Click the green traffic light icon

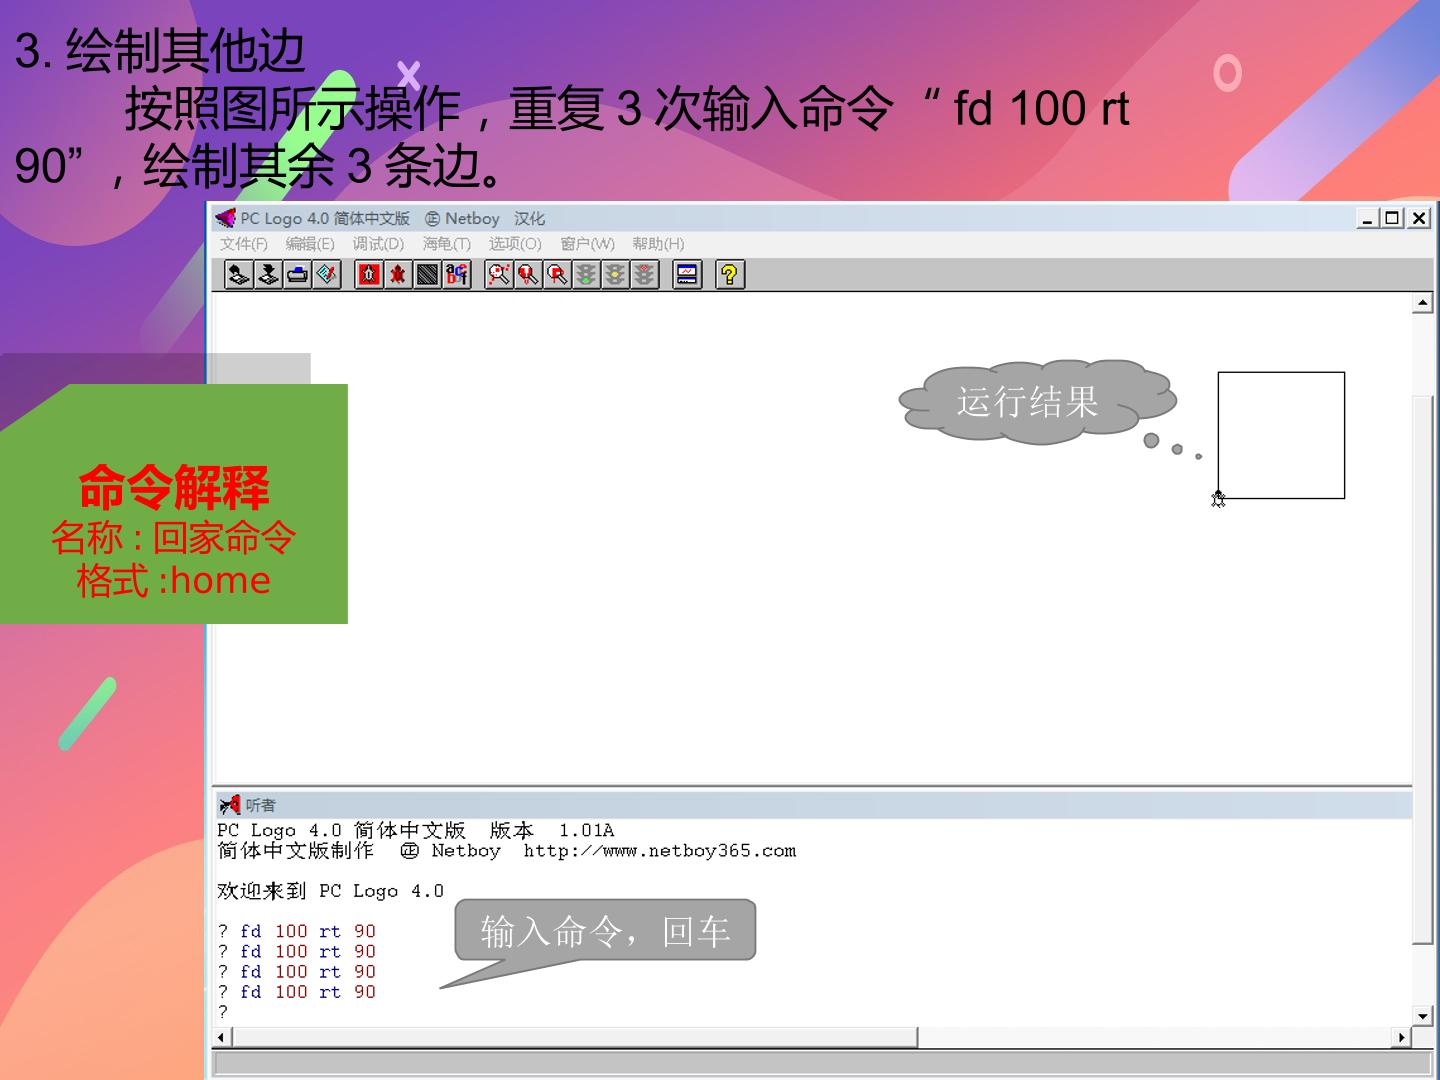[586, 274]
